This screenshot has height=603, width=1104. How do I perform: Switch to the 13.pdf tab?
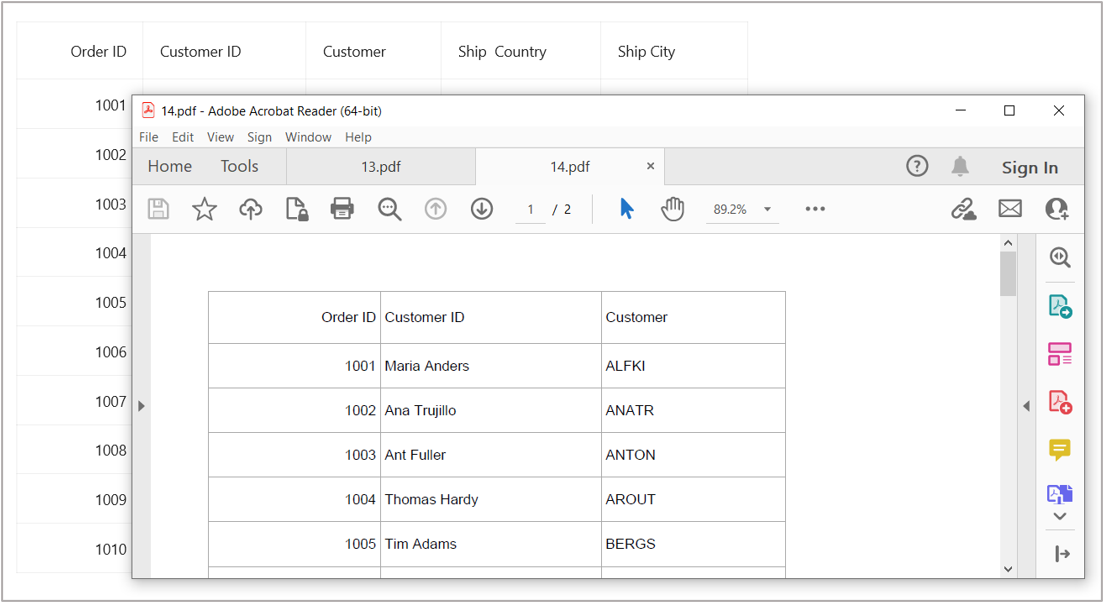(381, 167)
